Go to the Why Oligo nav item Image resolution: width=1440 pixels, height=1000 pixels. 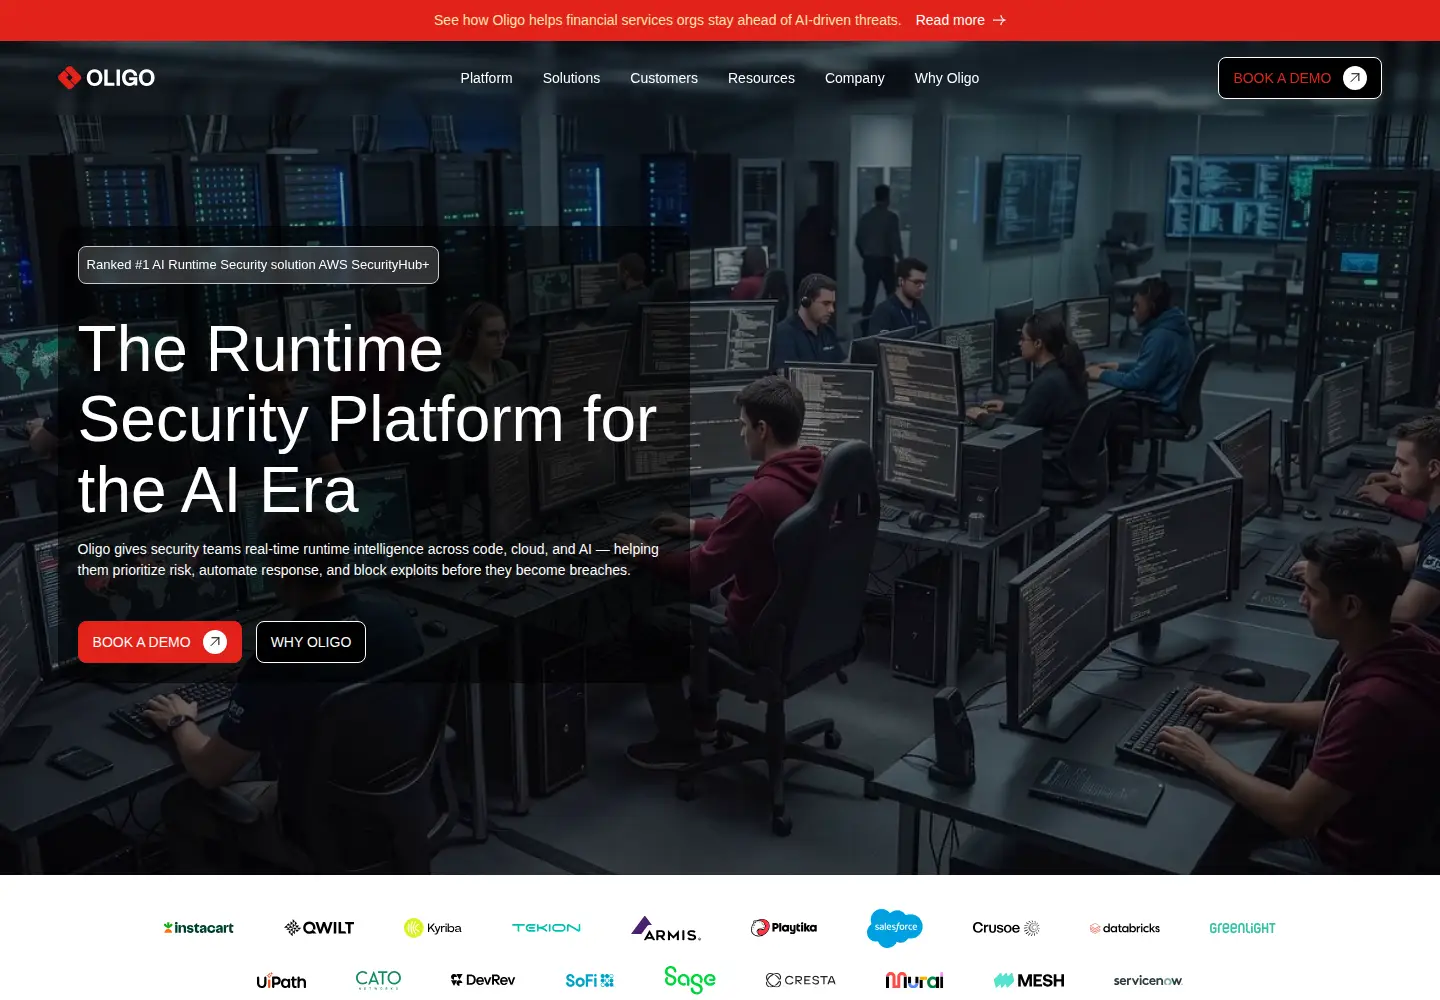pos(946,78)
